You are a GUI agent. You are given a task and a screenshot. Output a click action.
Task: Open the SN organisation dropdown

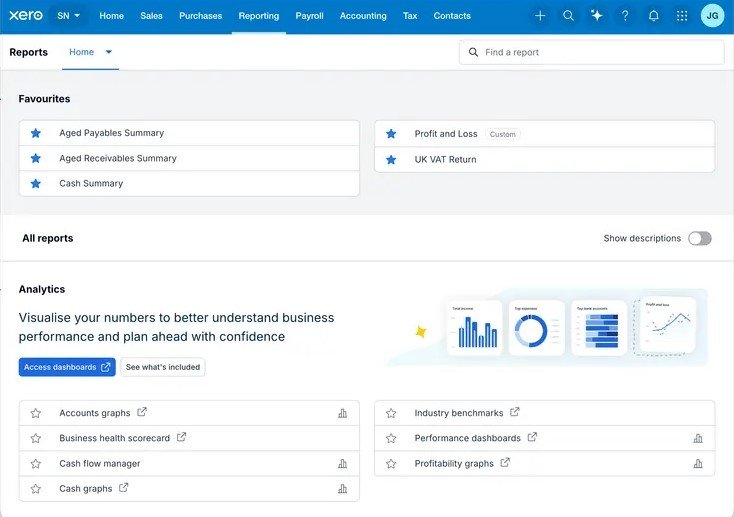(68, 15)
